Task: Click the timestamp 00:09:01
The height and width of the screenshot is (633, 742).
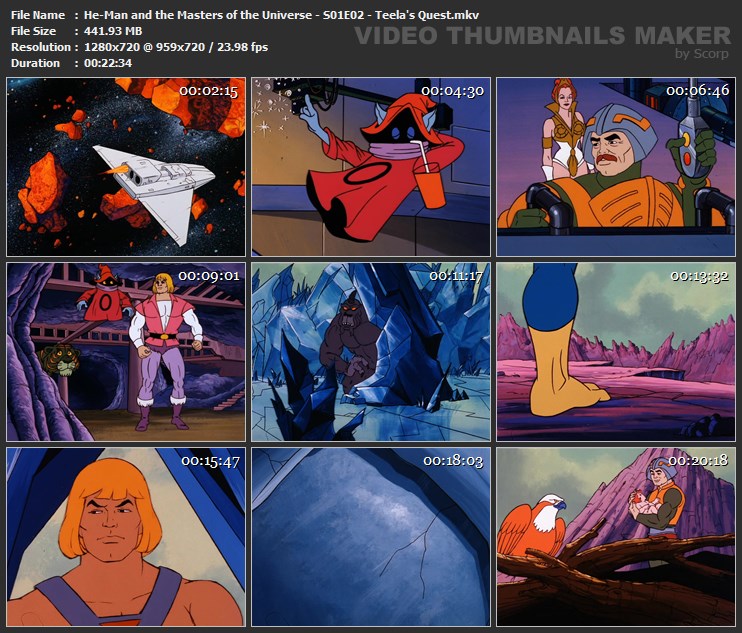Action: (209, 276)
